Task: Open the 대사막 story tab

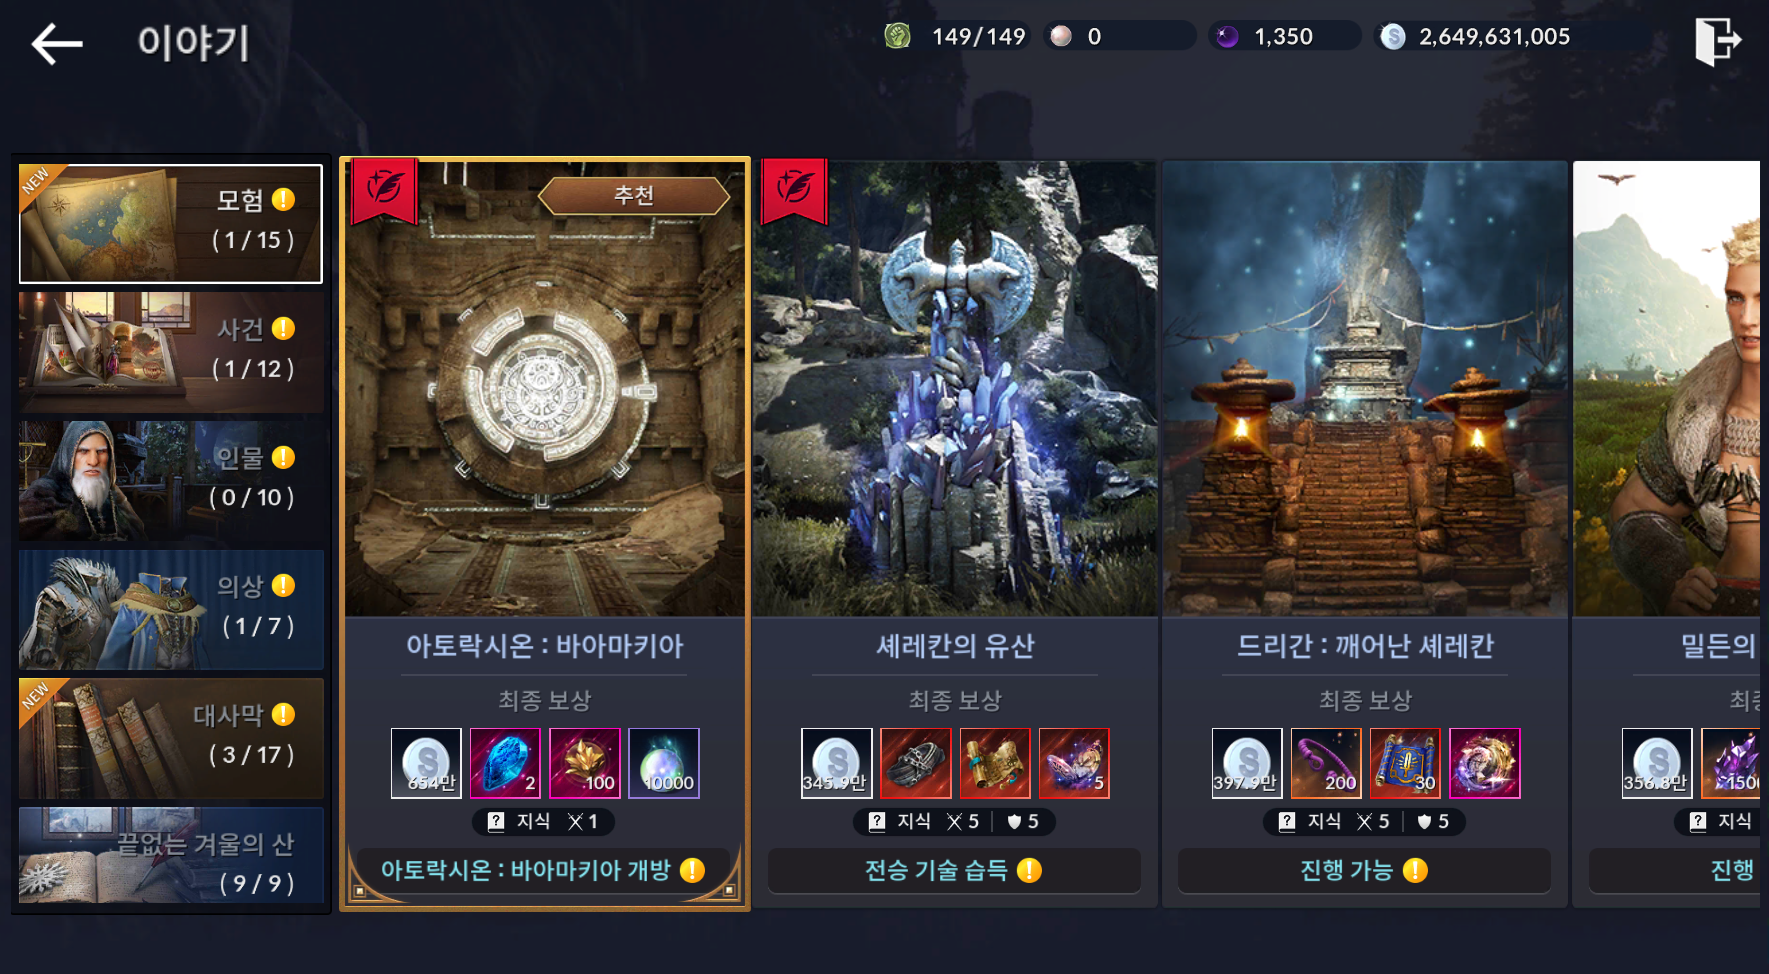Action: pyautogui.click(x=171, y=738)
